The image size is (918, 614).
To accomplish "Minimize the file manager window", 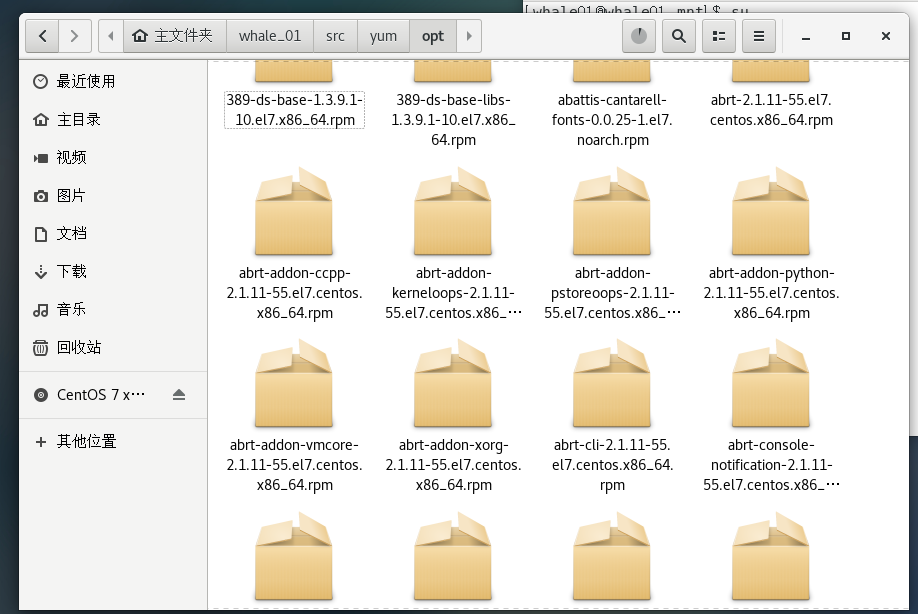I will pos(806,37).
